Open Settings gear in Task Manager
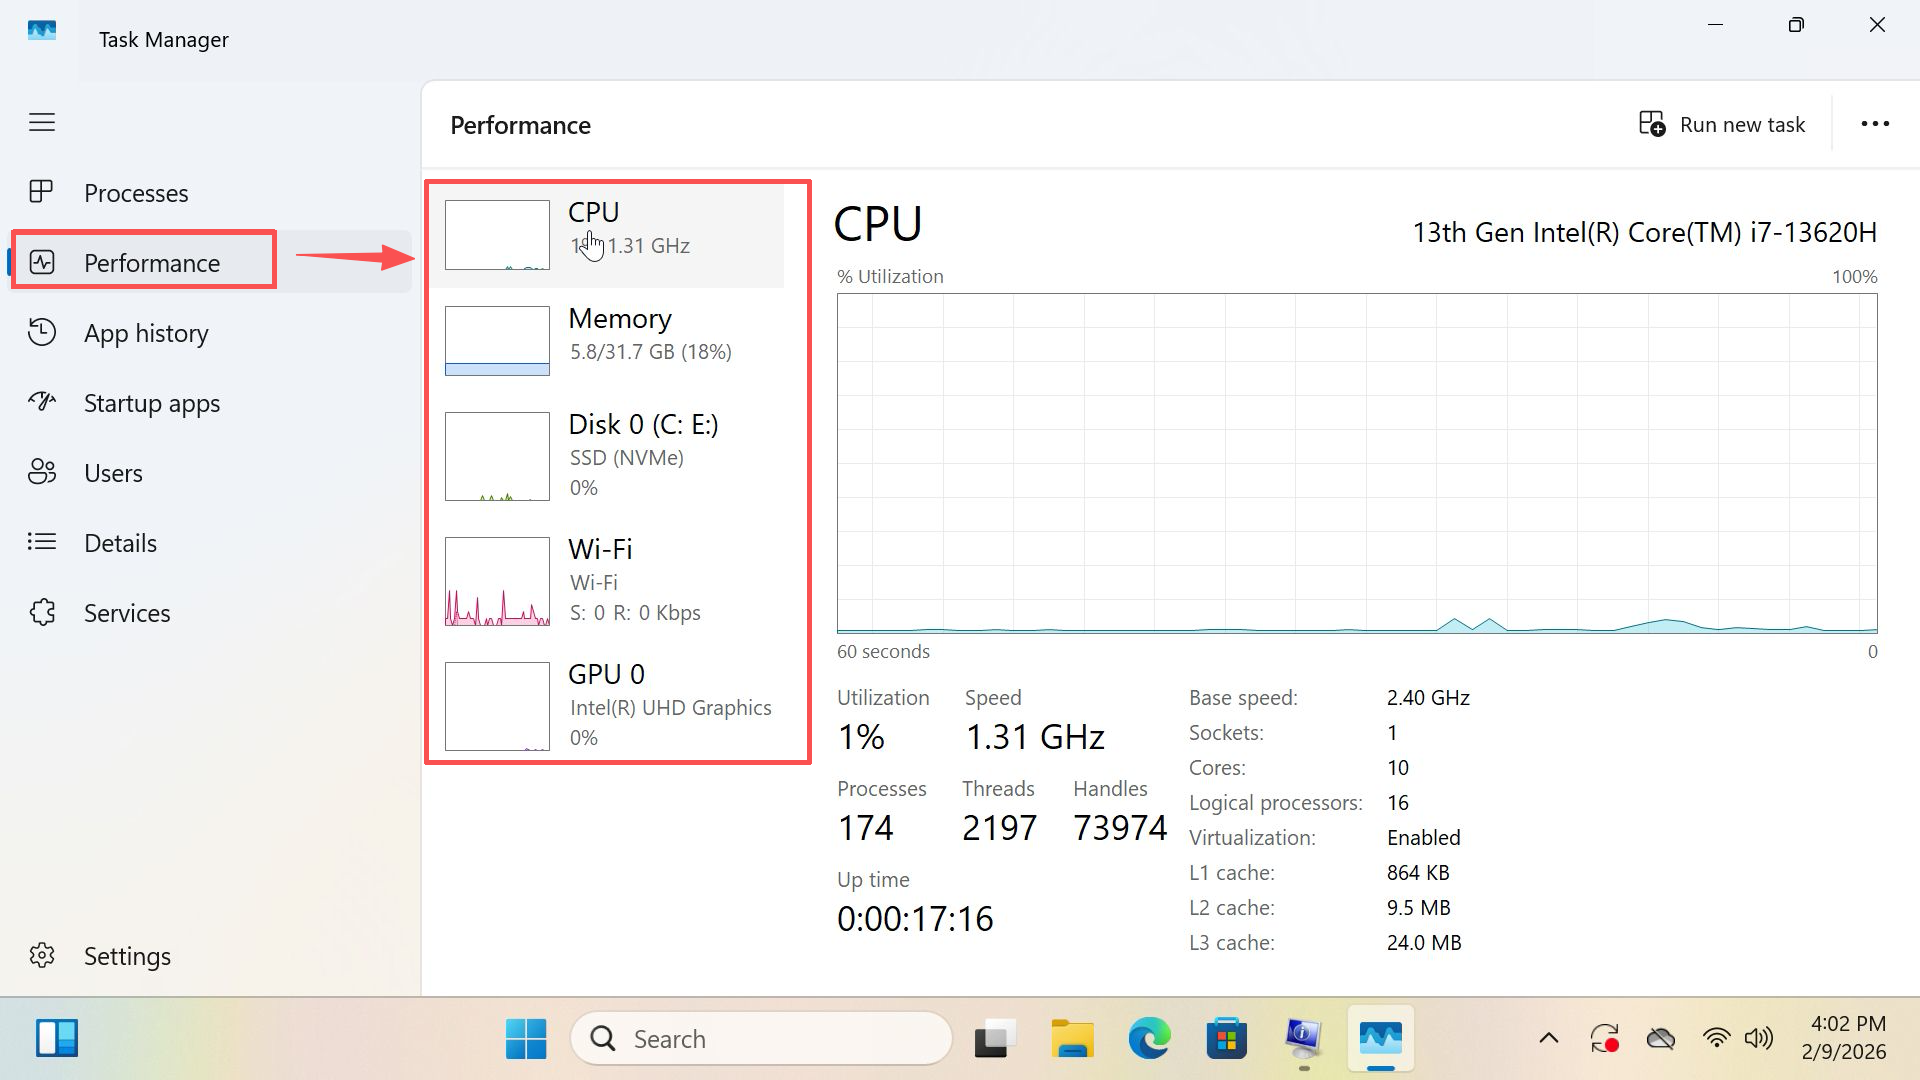 click(41, 956)
